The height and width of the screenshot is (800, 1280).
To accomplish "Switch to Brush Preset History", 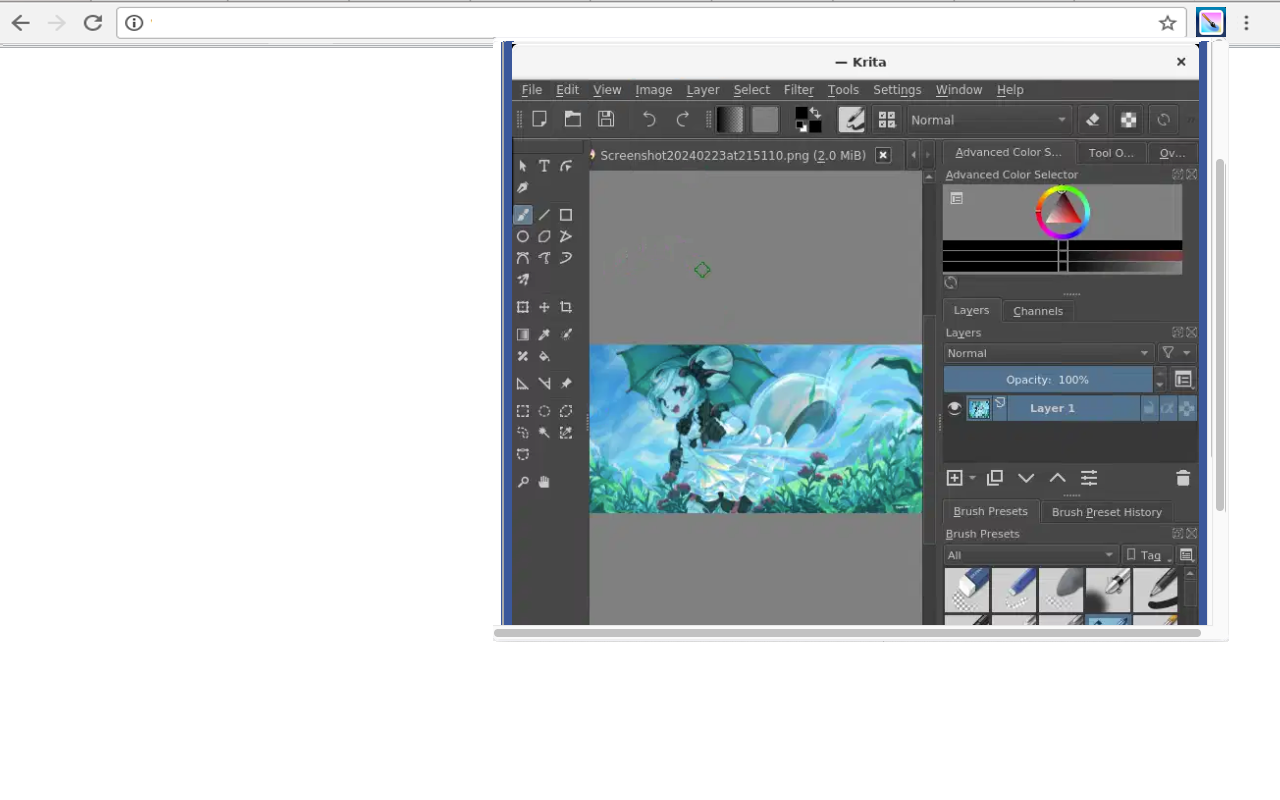I will coord(1106,511).
